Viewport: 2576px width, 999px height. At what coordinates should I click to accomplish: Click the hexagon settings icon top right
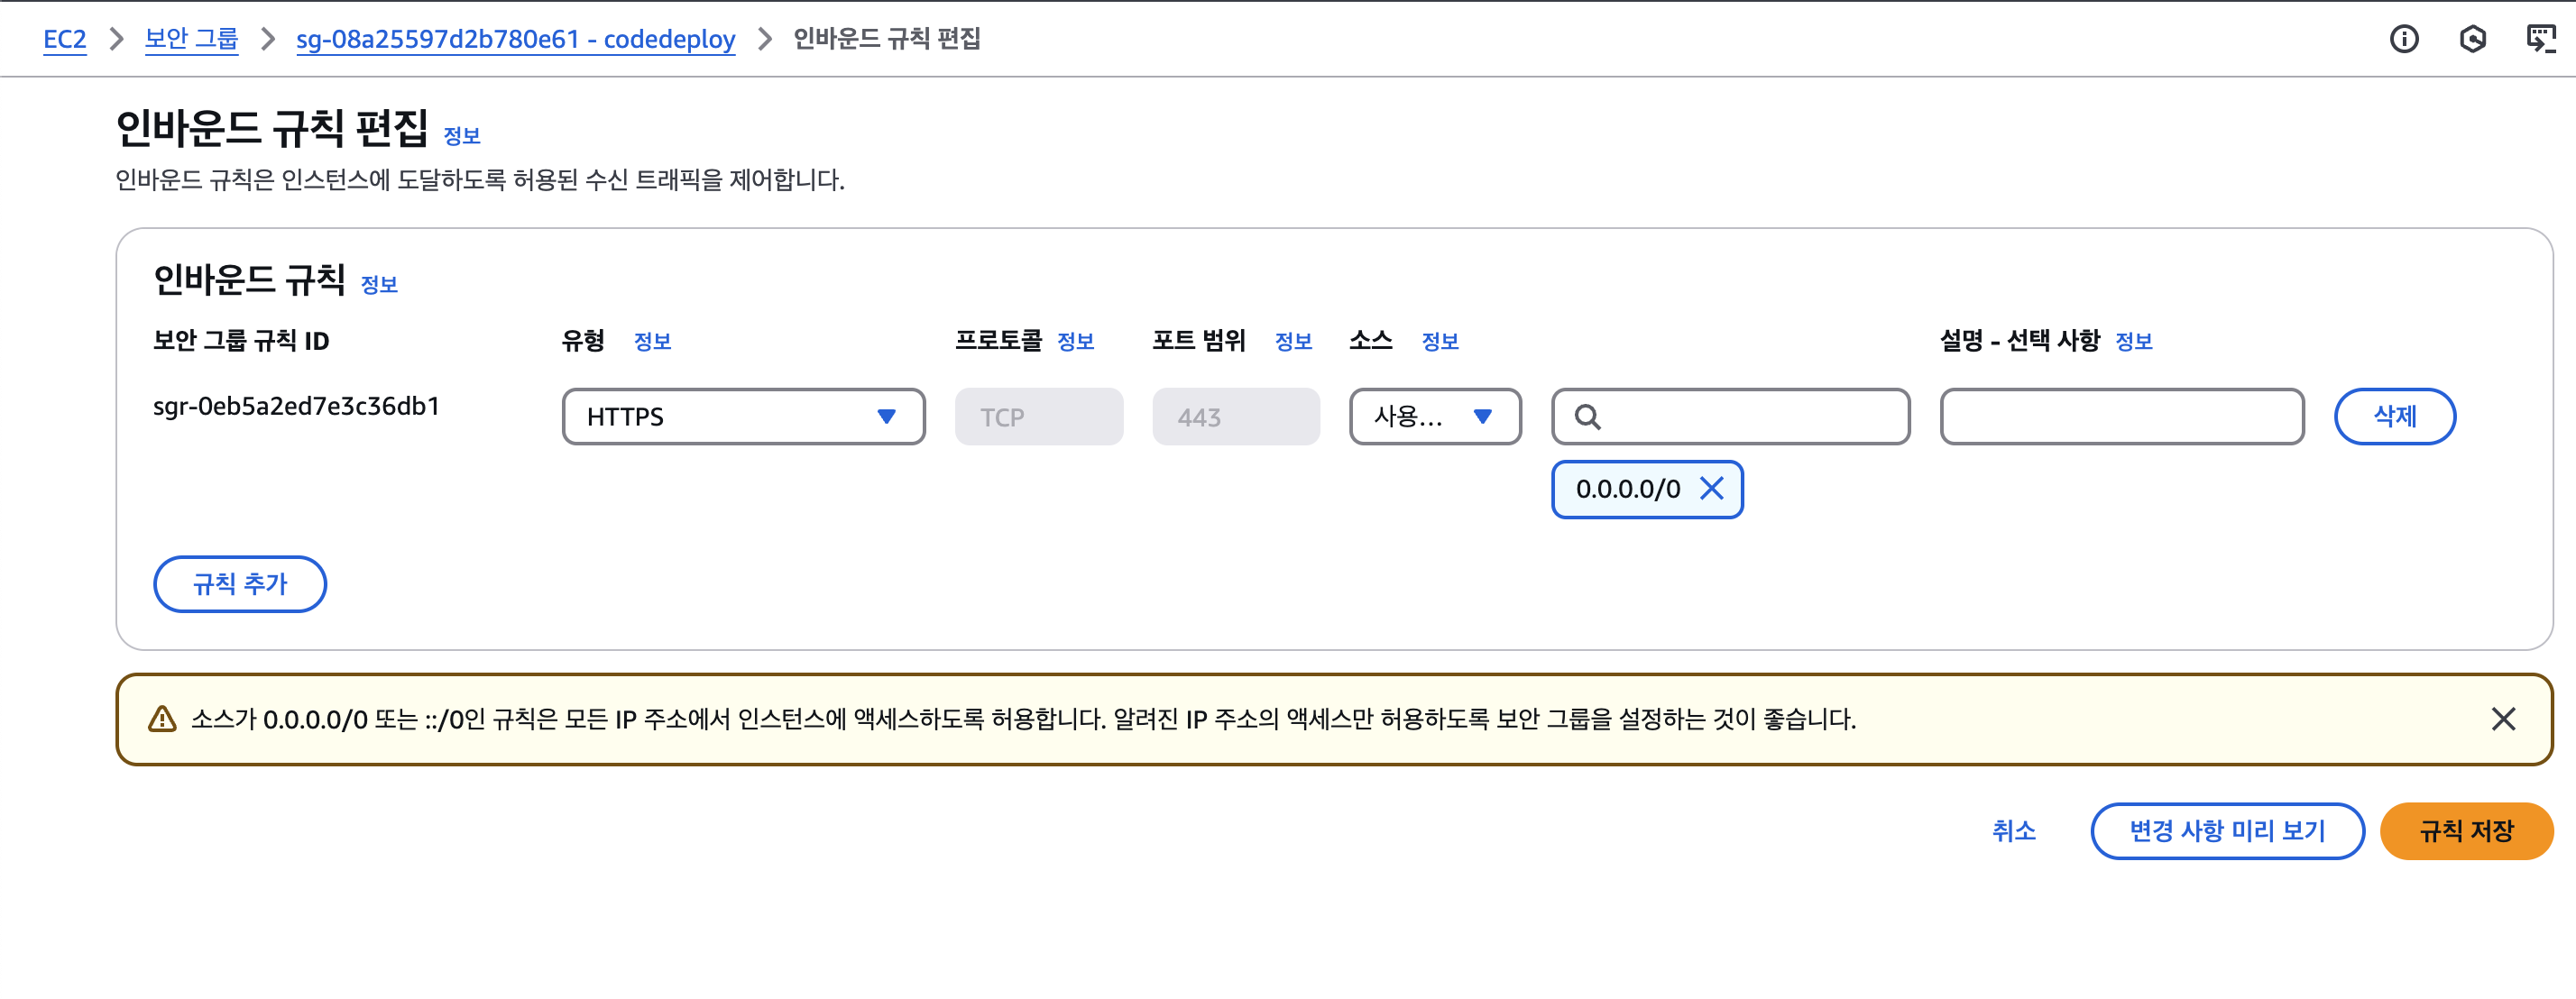point(2472,39)
